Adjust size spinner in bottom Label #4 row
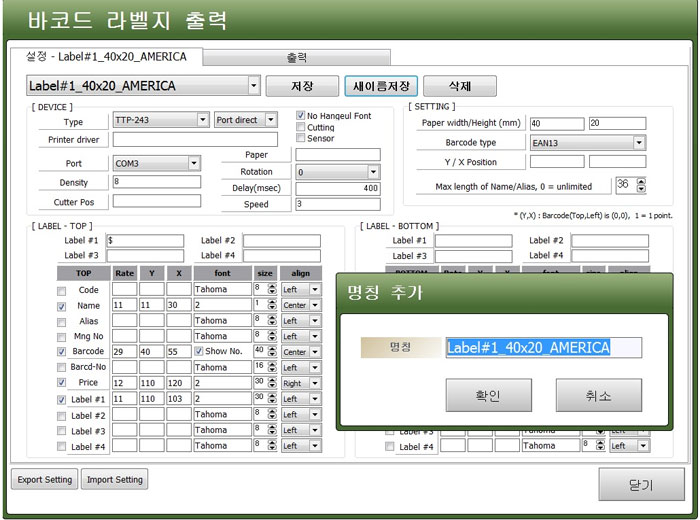 [600, 445]
